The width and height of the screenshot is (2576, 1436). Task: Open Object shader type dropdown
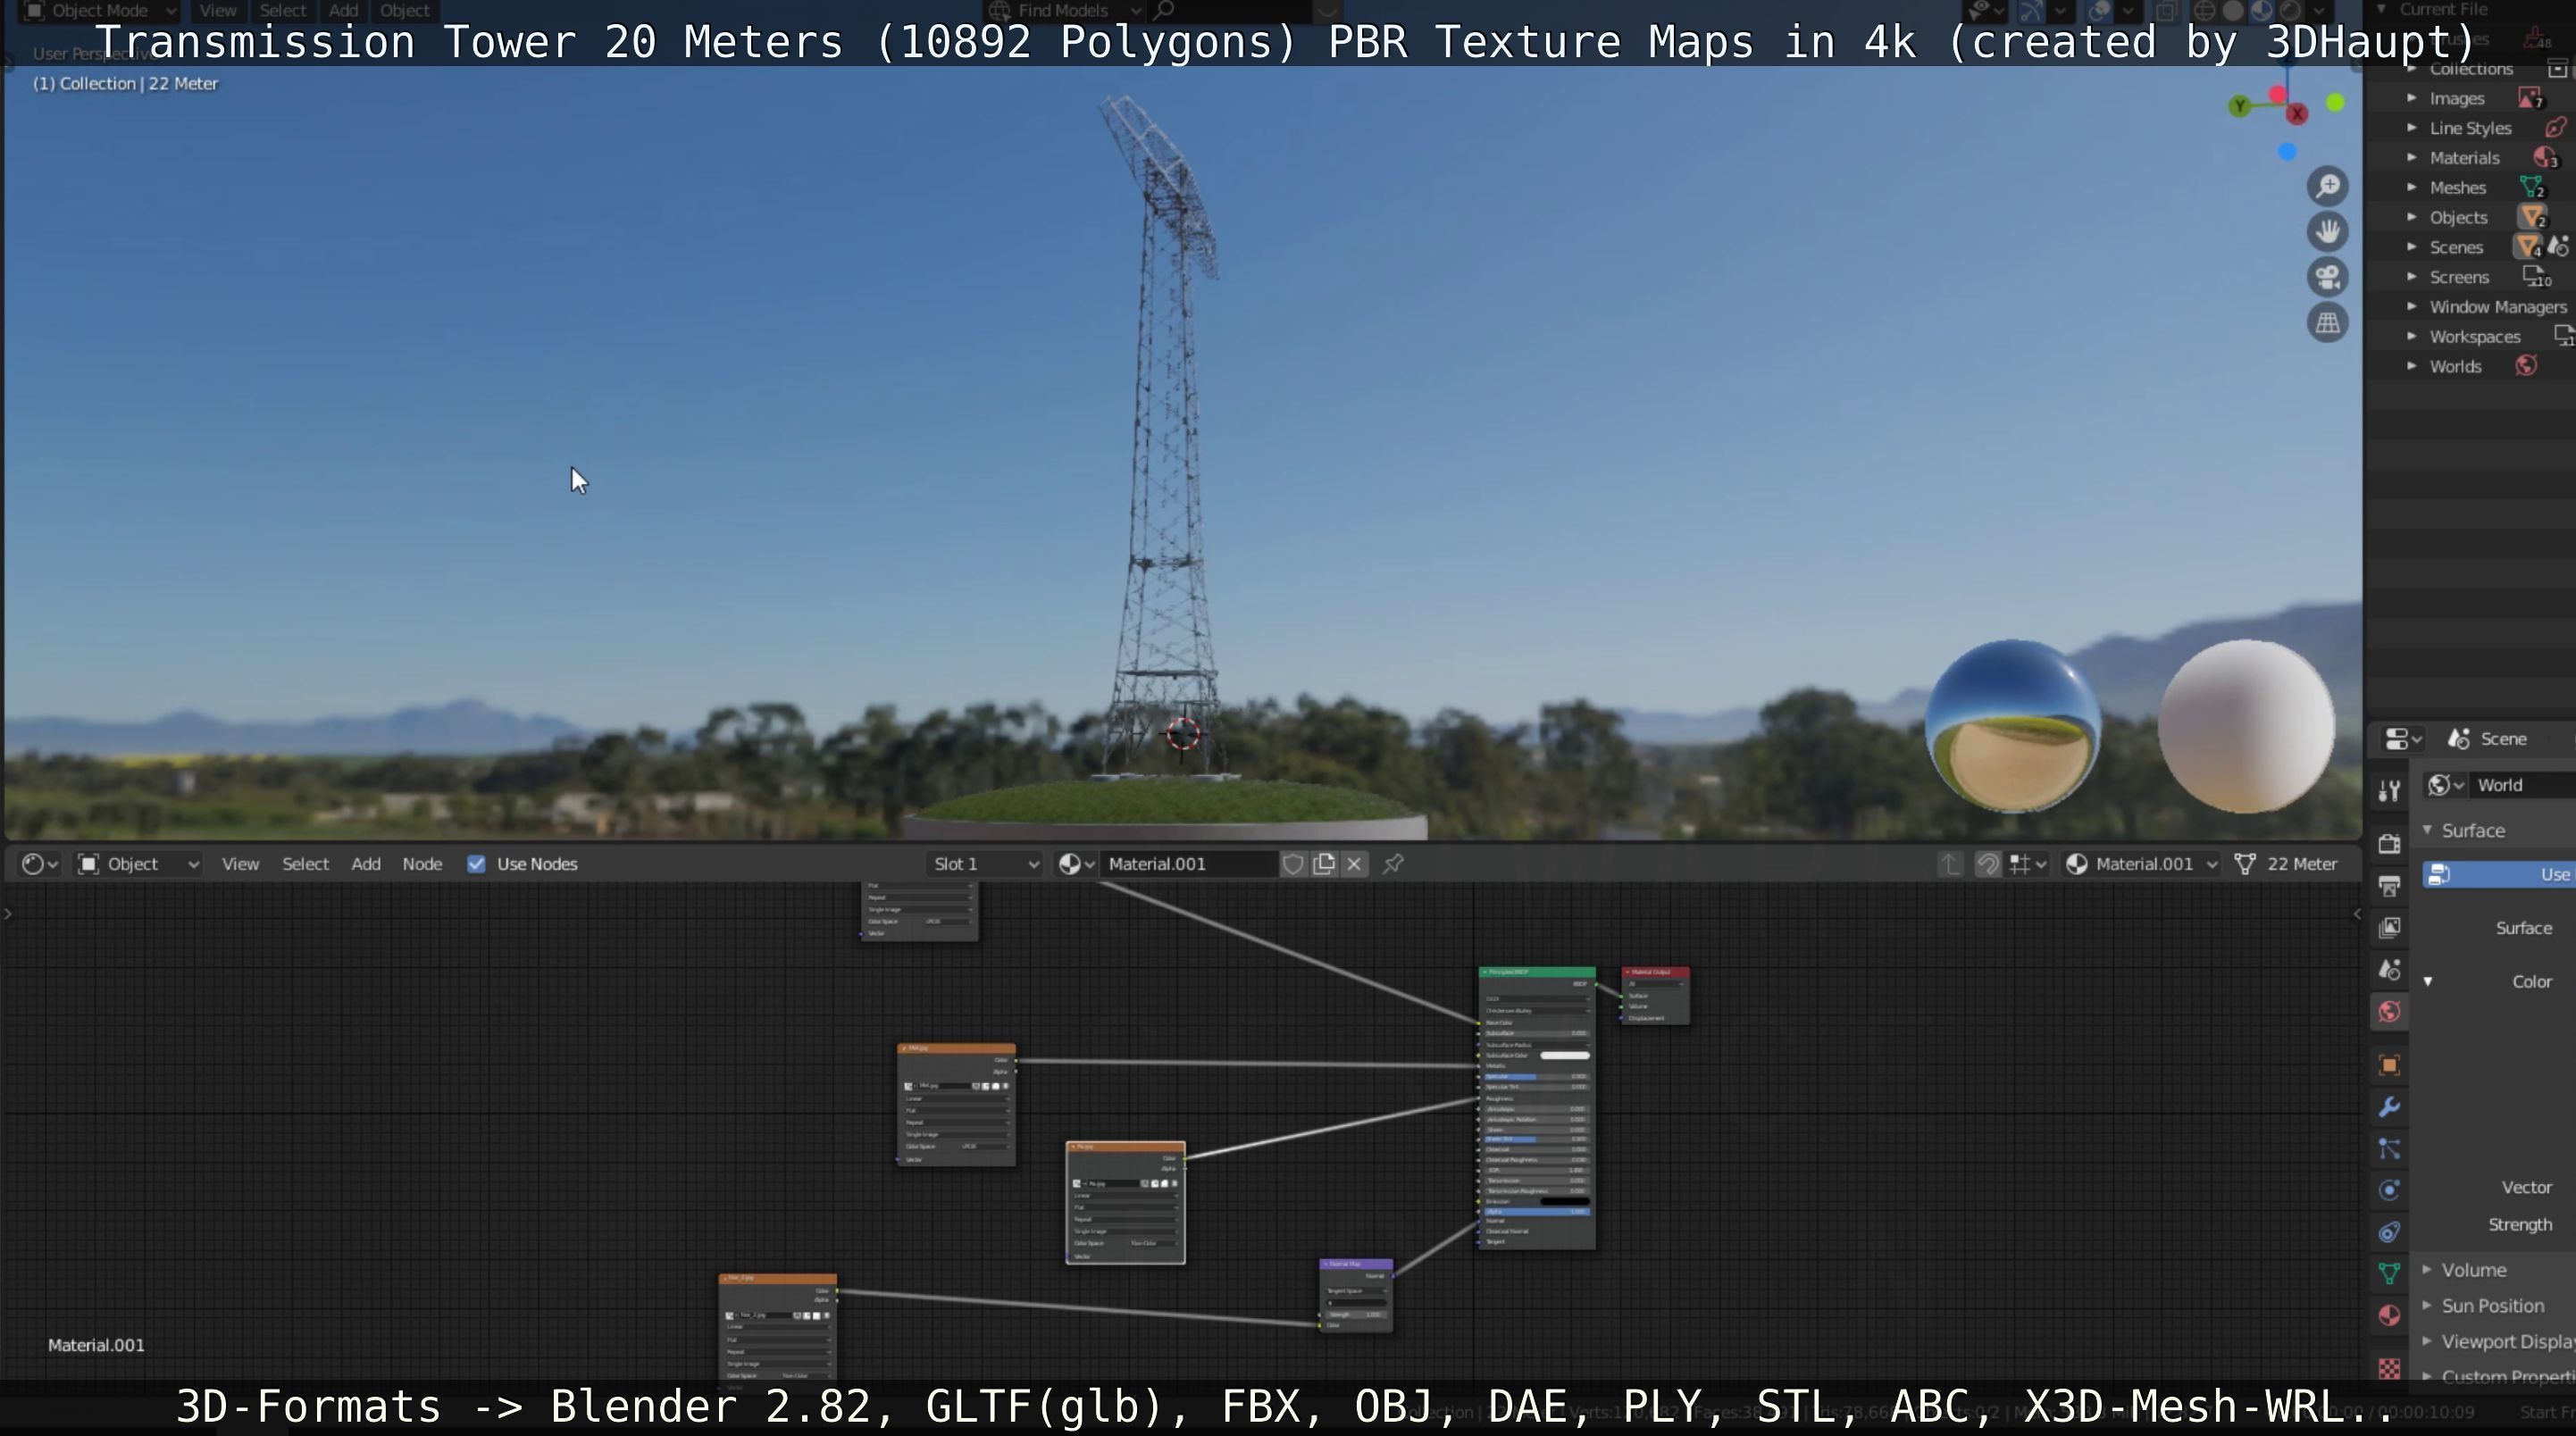point(139,864)
